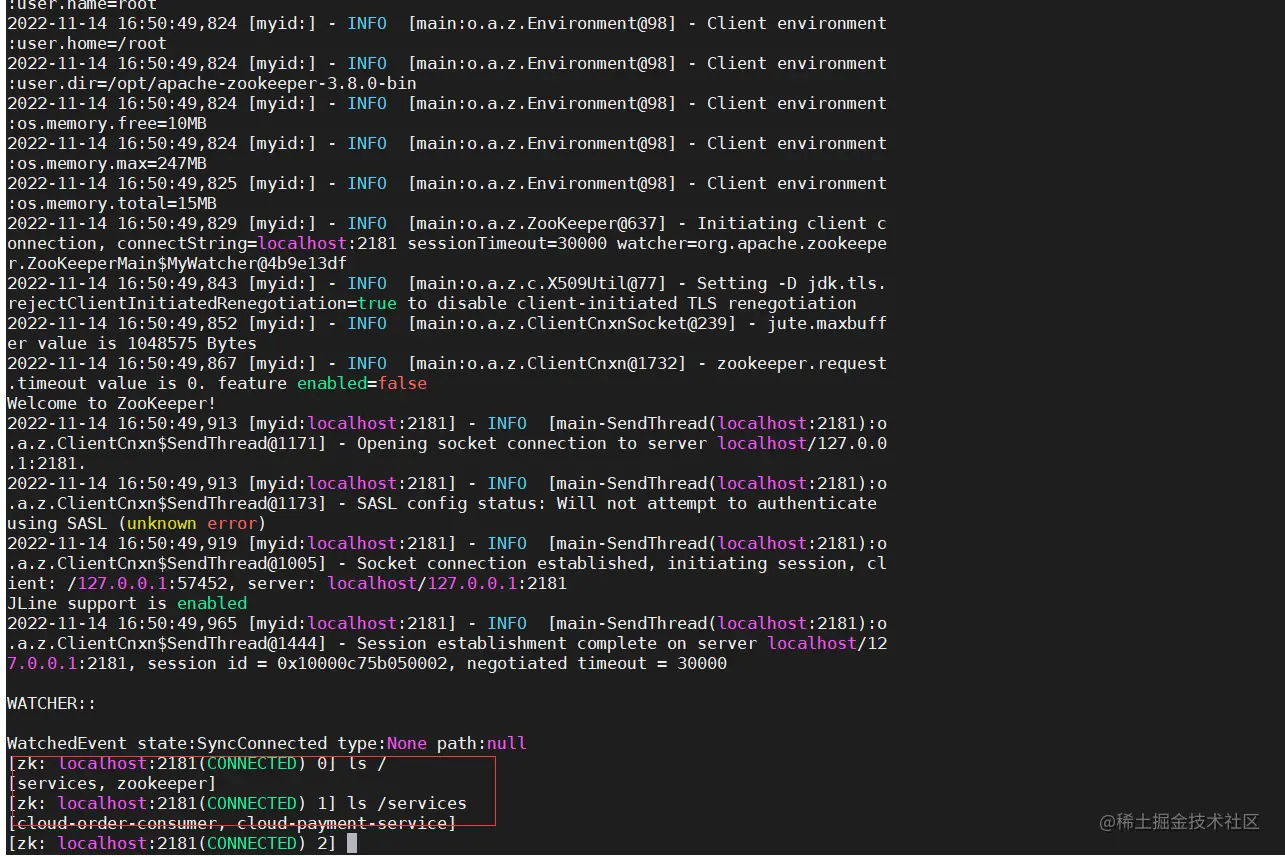Click 'connectString=localhost:2181' text
The width and height of the screenshot is (1285, 857).
point(257,243)
